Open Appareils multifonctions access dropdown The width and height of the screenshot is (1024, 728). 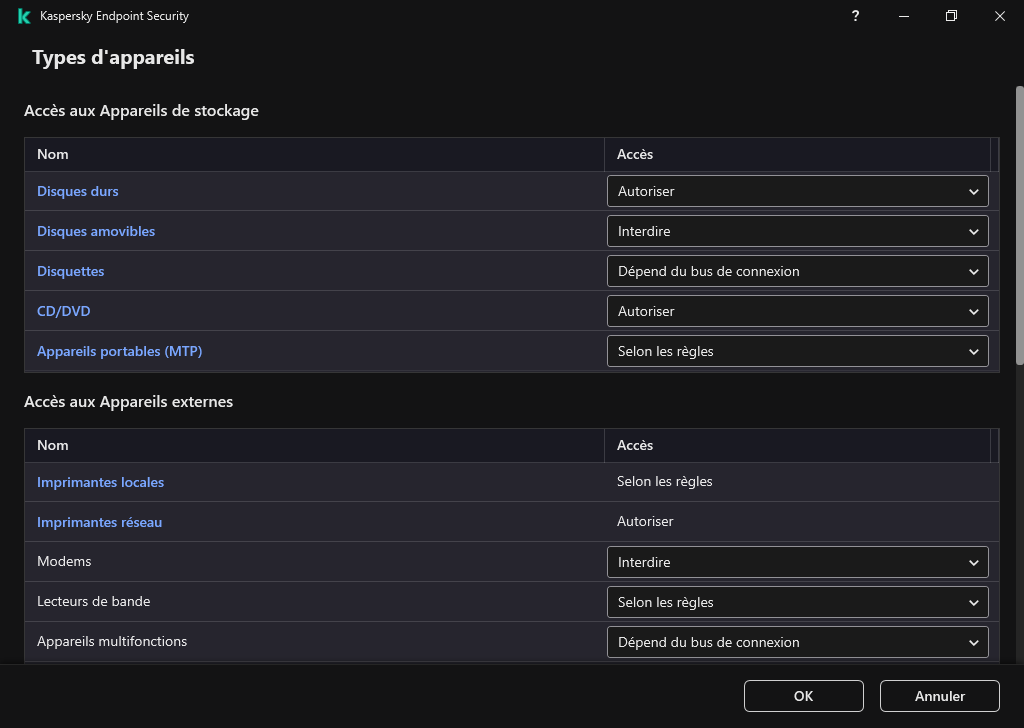coord(797,642)
